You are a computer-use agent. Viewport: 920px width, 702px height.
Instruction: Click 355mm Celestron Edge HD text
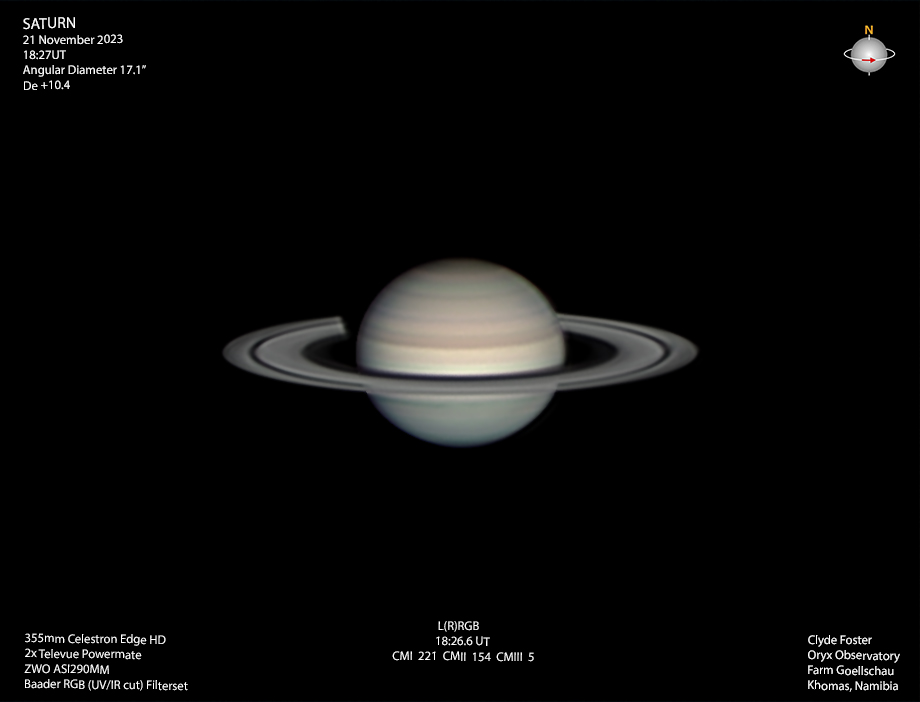click(x=95, y=639)
